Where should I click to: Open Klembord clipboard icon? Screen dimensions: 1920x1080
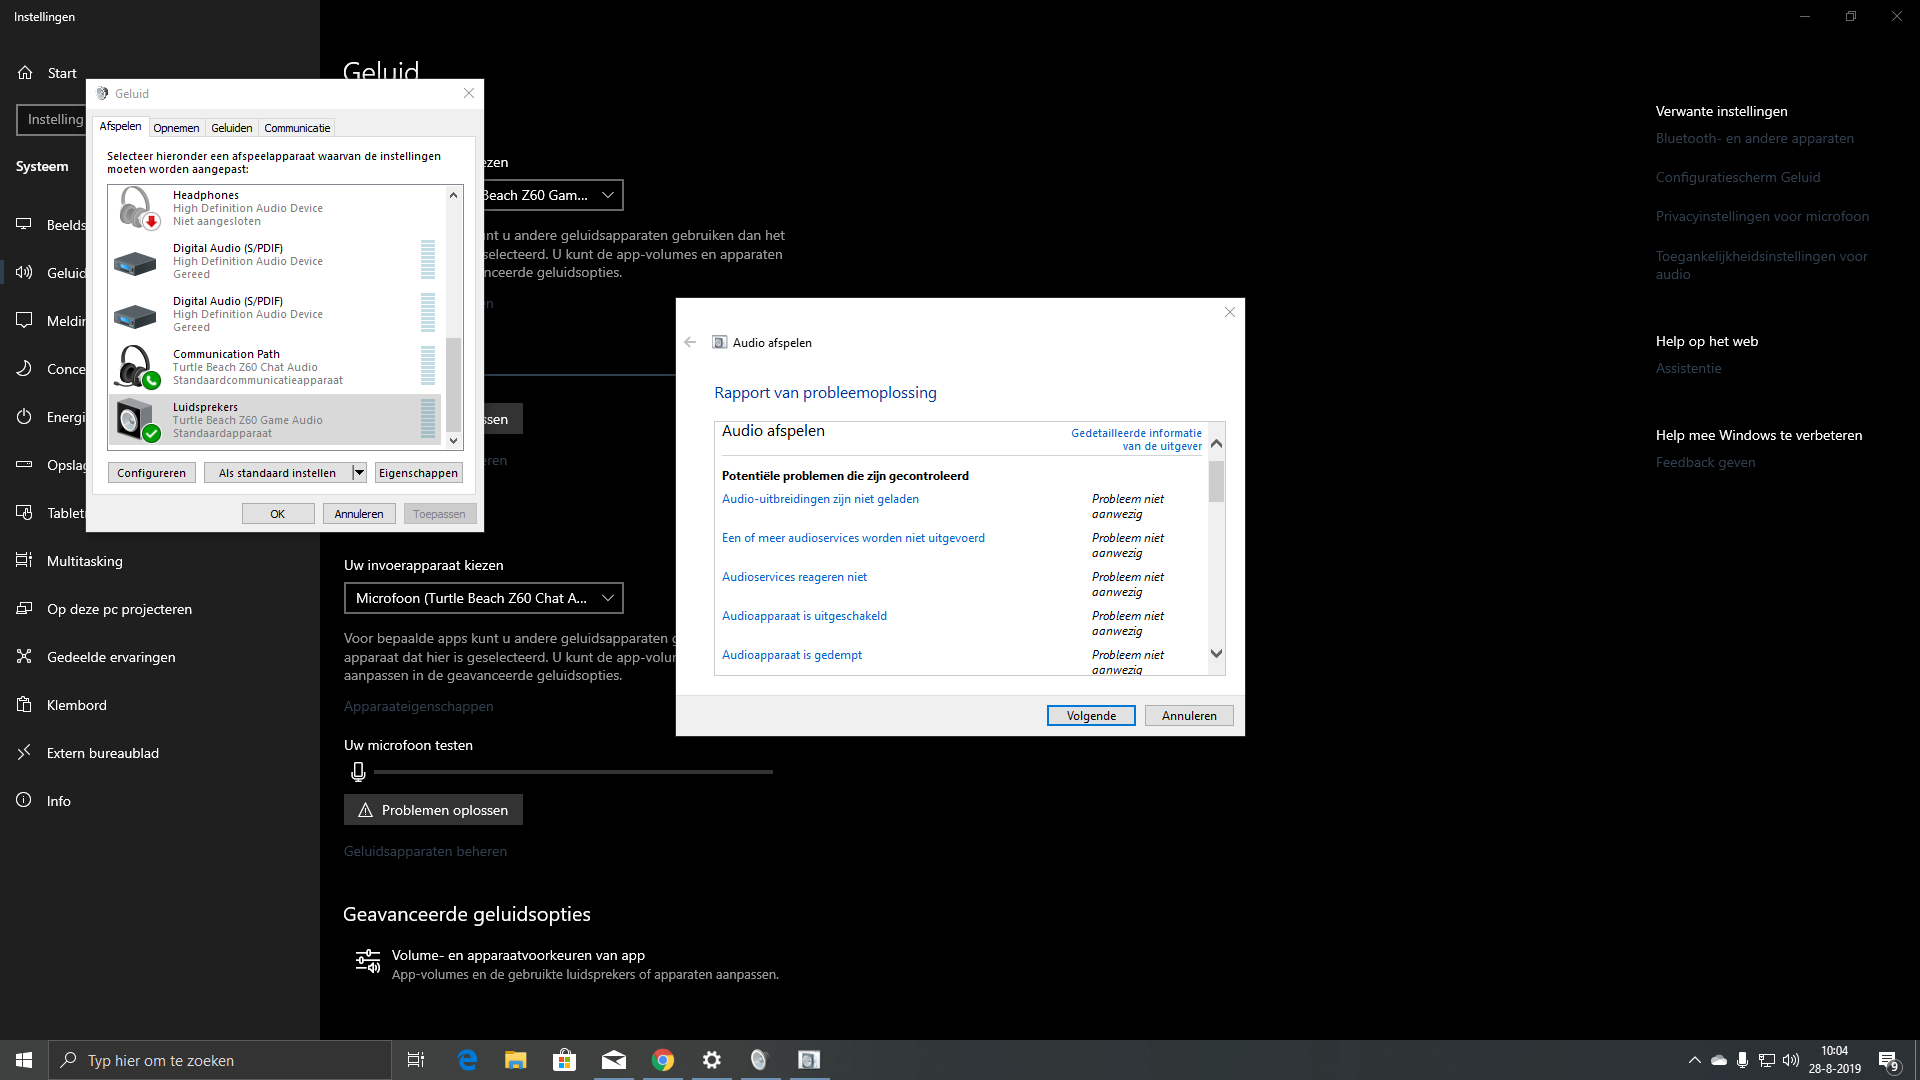click(24, 704)
